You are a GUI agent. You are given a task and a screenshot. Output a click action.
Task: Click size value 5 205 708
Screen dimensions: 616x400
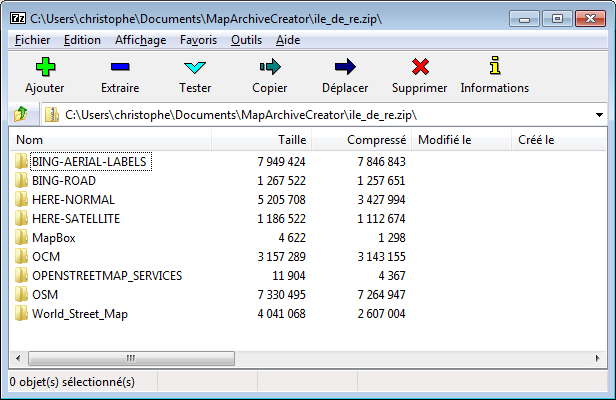(x=281, y=200)
